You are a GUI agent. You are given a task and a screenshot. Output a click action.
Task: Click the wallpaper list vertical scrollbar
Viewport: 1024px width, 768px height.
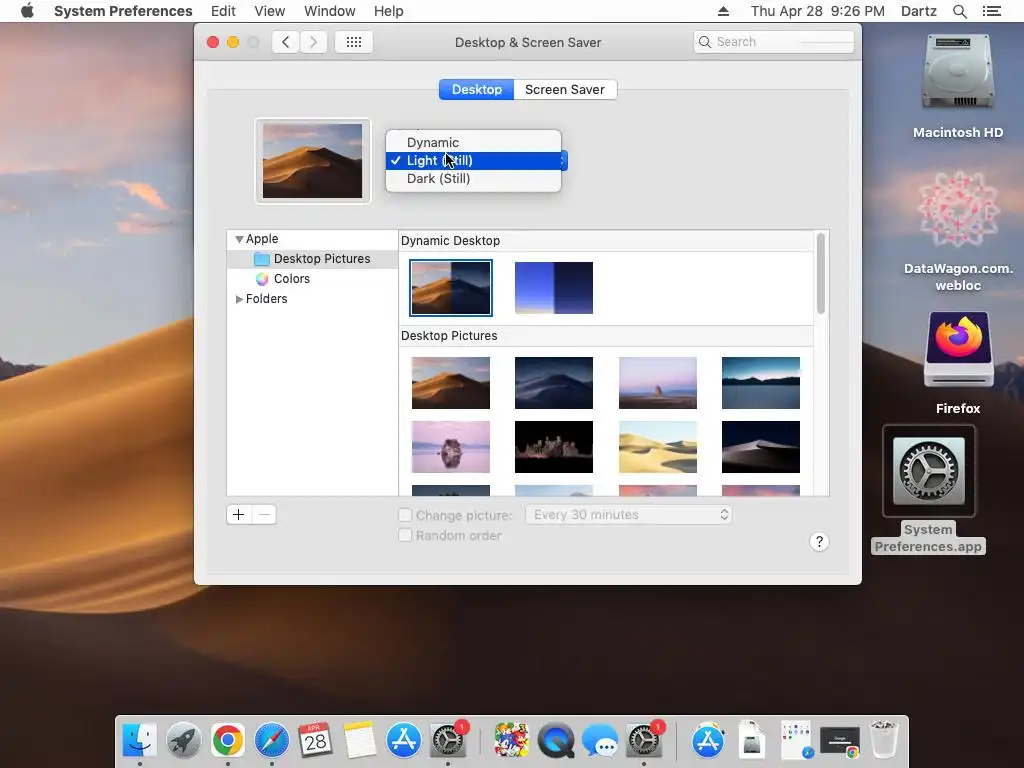point(821,274)
